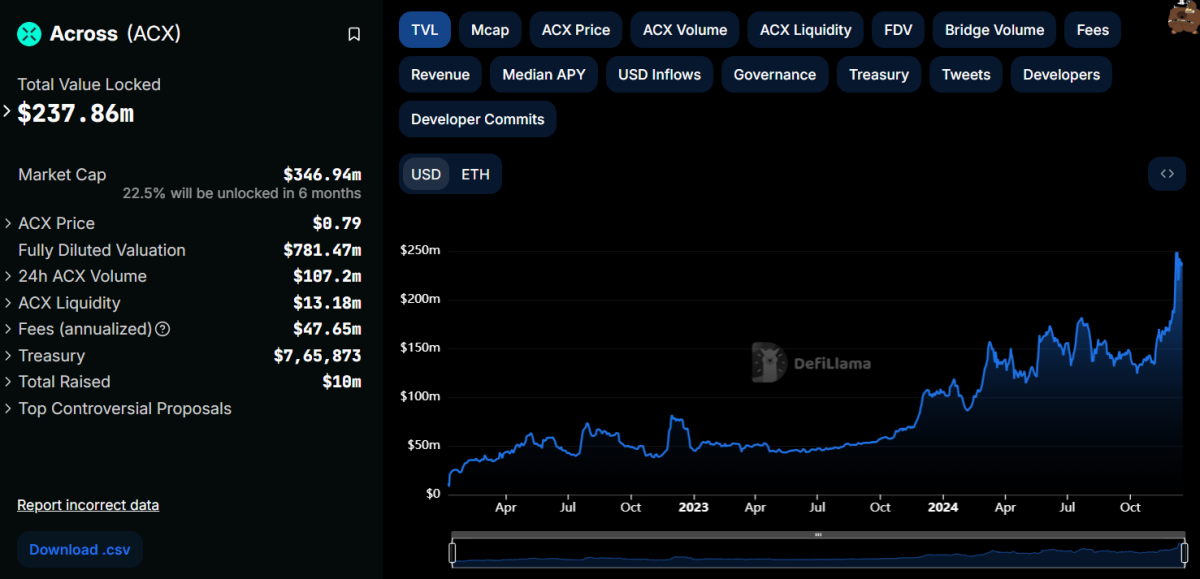Toggle the TVL chart metric
The width and height of the screenshot is (1200, 579).
coord(425,30)
